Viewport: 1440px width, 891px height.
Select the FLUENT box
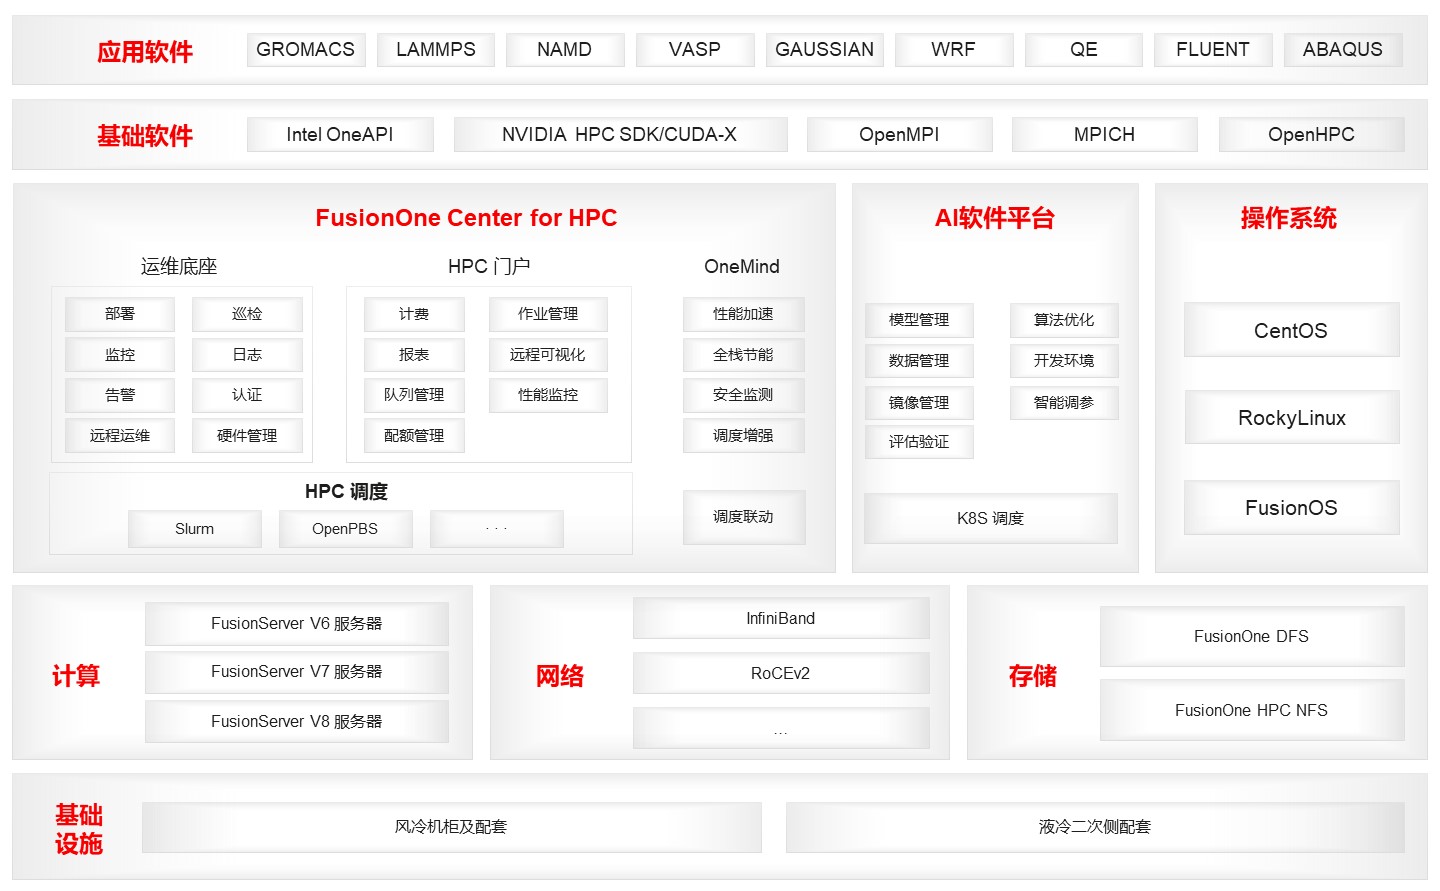click(1213, 49)
